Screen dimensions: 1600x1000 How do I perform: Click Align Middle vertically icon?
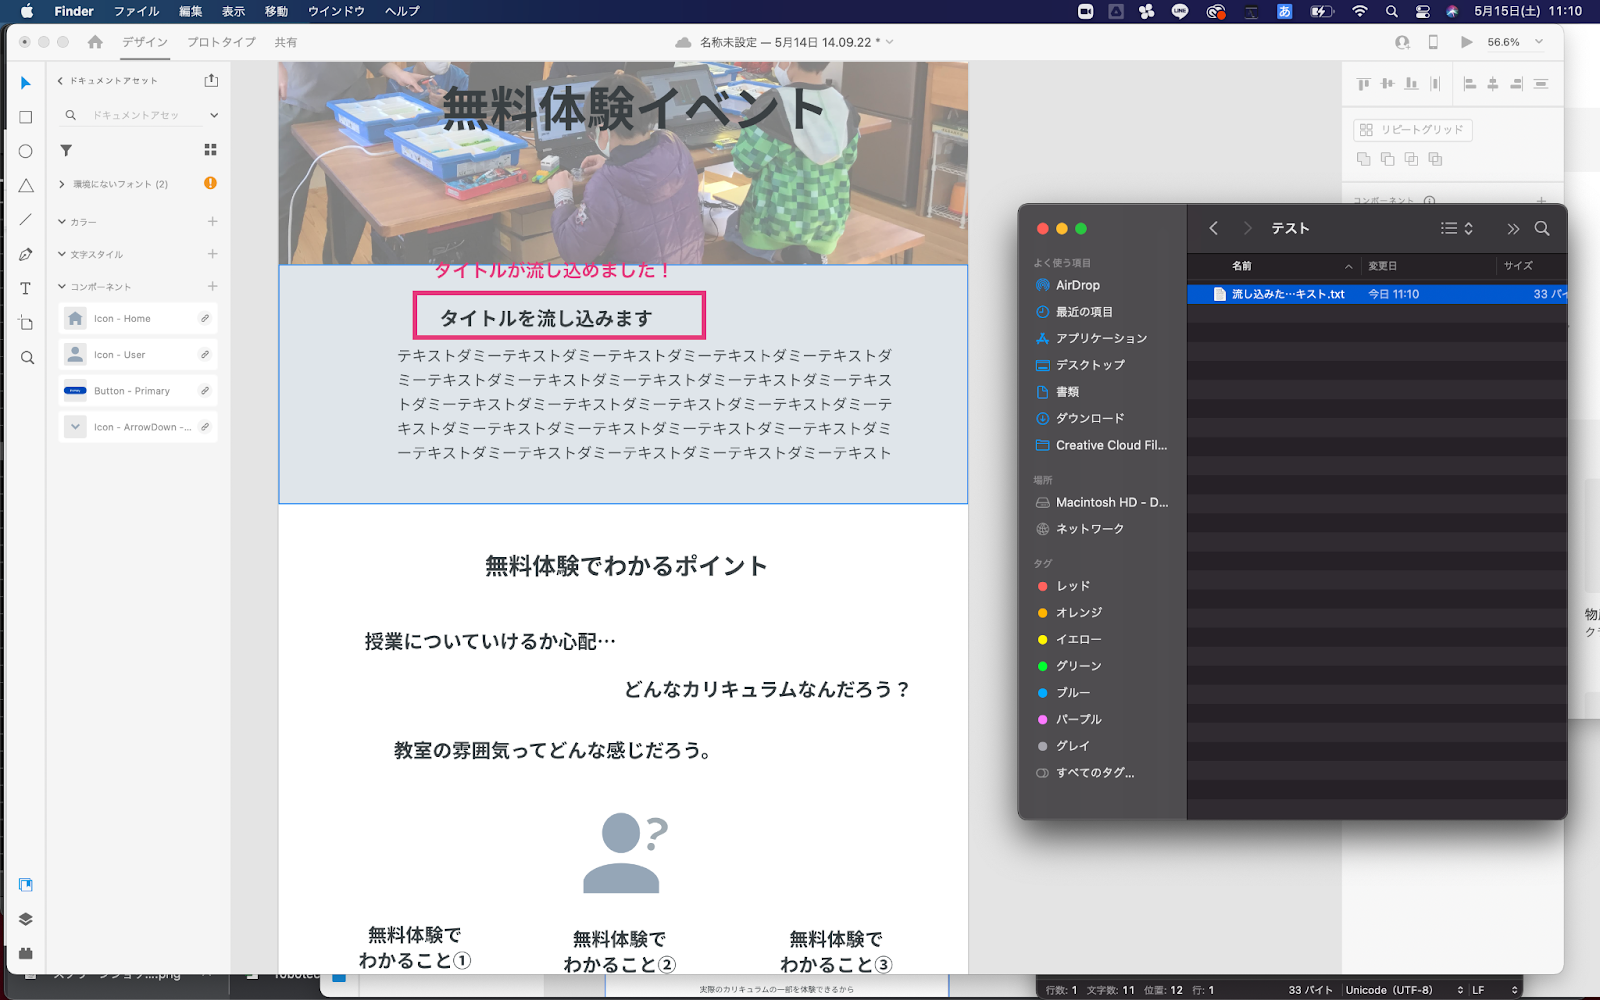coord(1387,84)
